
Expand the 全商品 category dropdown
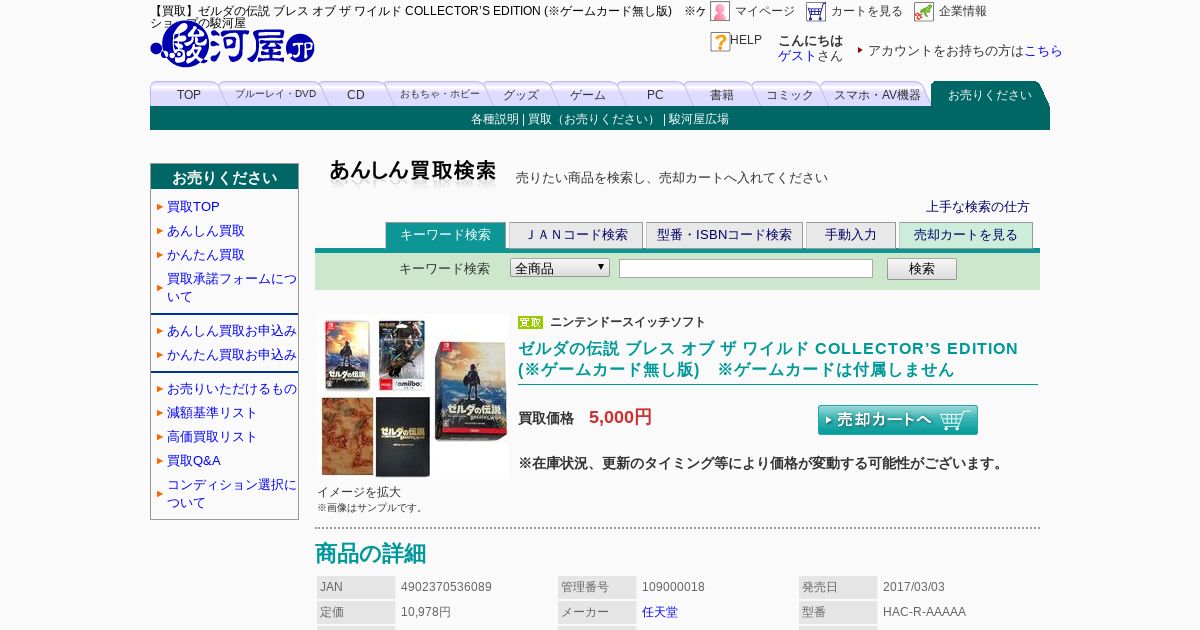click(560, 268)
